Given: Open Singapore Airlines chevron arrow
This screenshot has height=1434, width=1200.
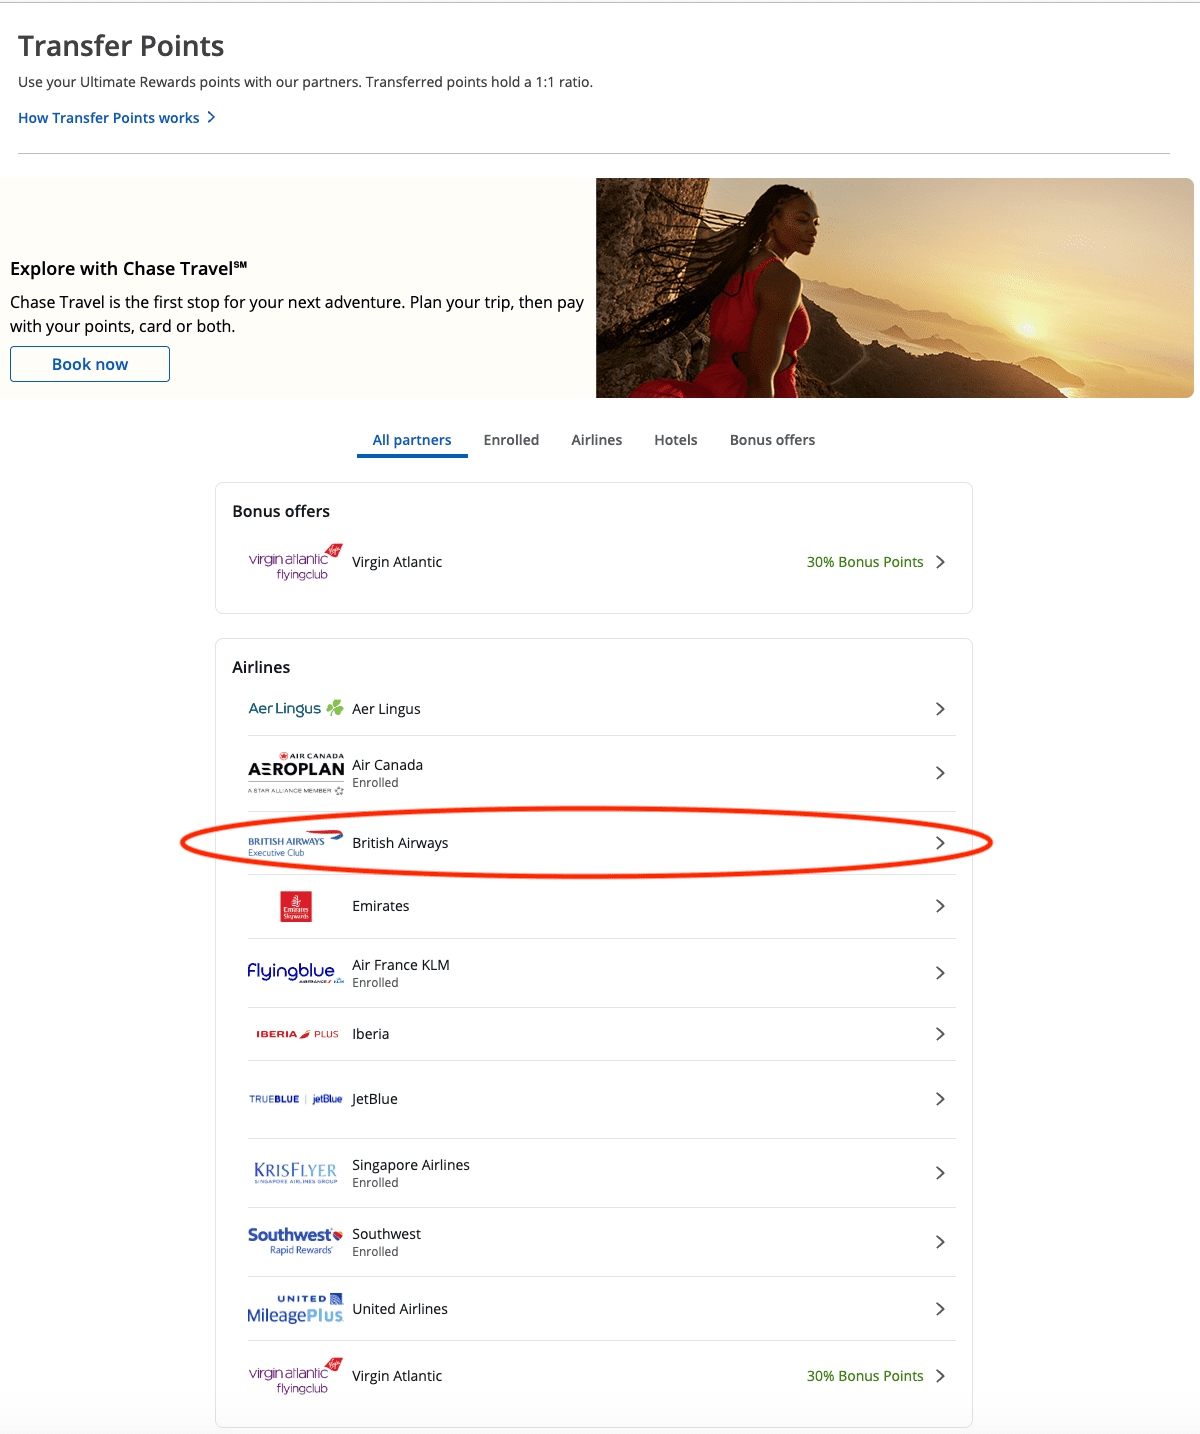Looking at the screenshot, I should tap(940, 1173).
